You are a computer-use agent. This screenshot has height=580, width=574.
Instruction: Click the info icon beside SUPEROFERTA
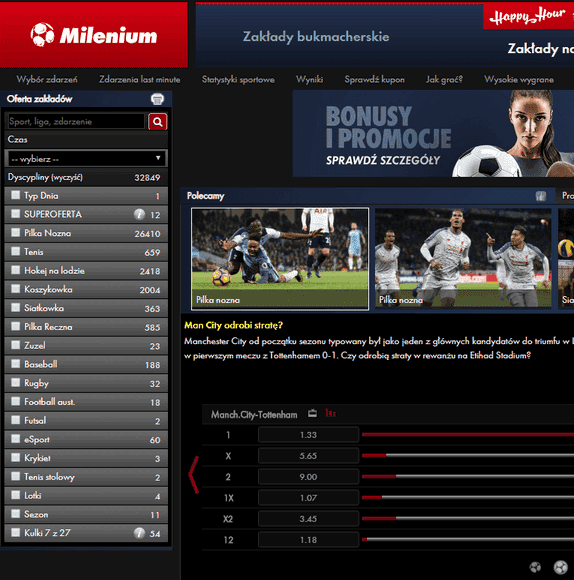coord(139,214)
